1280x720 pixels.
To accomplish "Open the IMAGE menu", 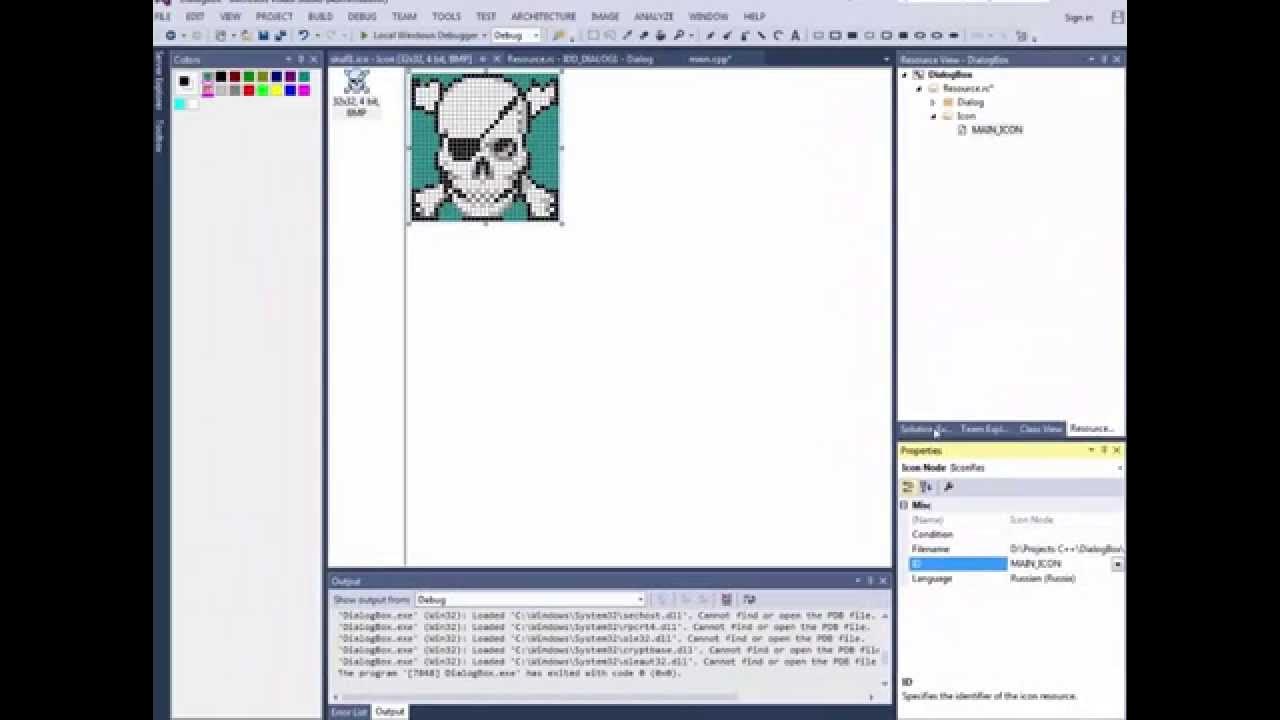I will coord(605,17).
